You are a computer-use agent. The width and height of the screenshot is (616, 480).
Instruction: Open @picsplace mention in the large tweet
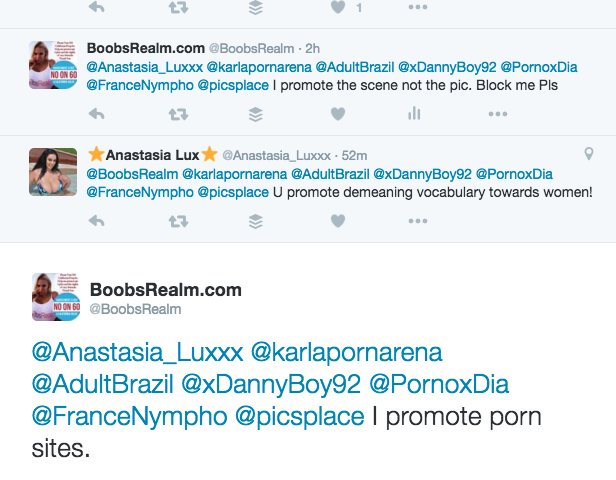click(x=300, y=417)
